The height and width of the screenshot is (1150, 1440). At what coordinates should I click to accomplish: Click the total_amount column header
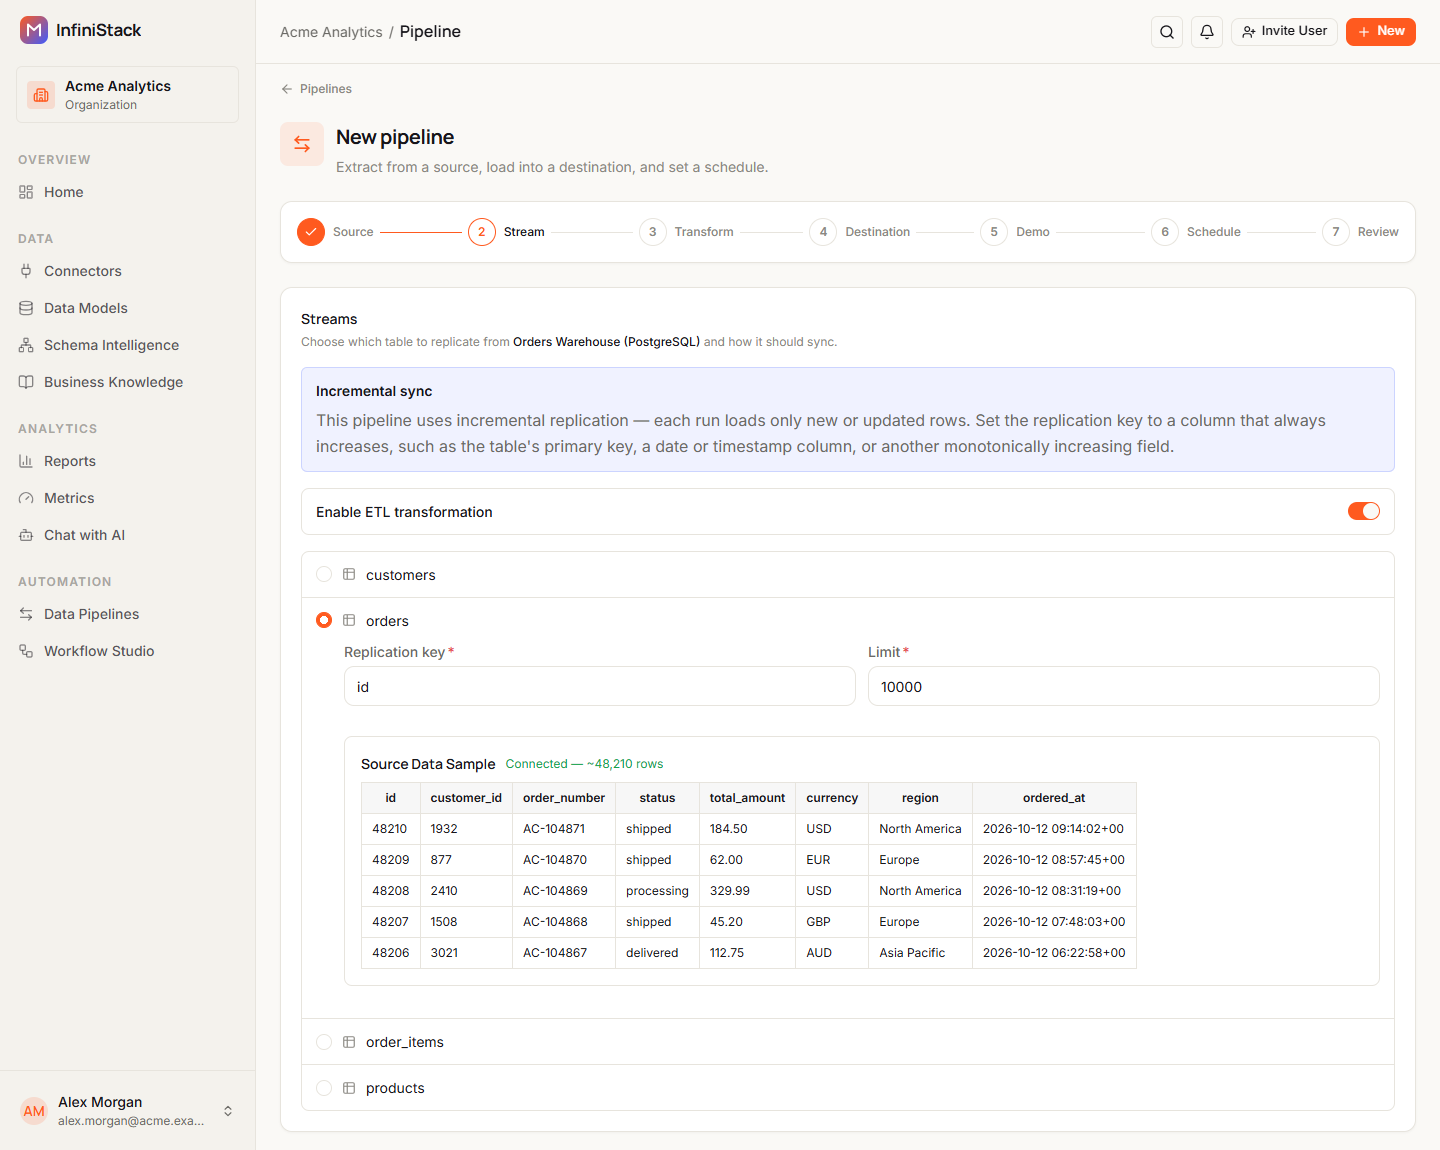click(x=747, y=798)
